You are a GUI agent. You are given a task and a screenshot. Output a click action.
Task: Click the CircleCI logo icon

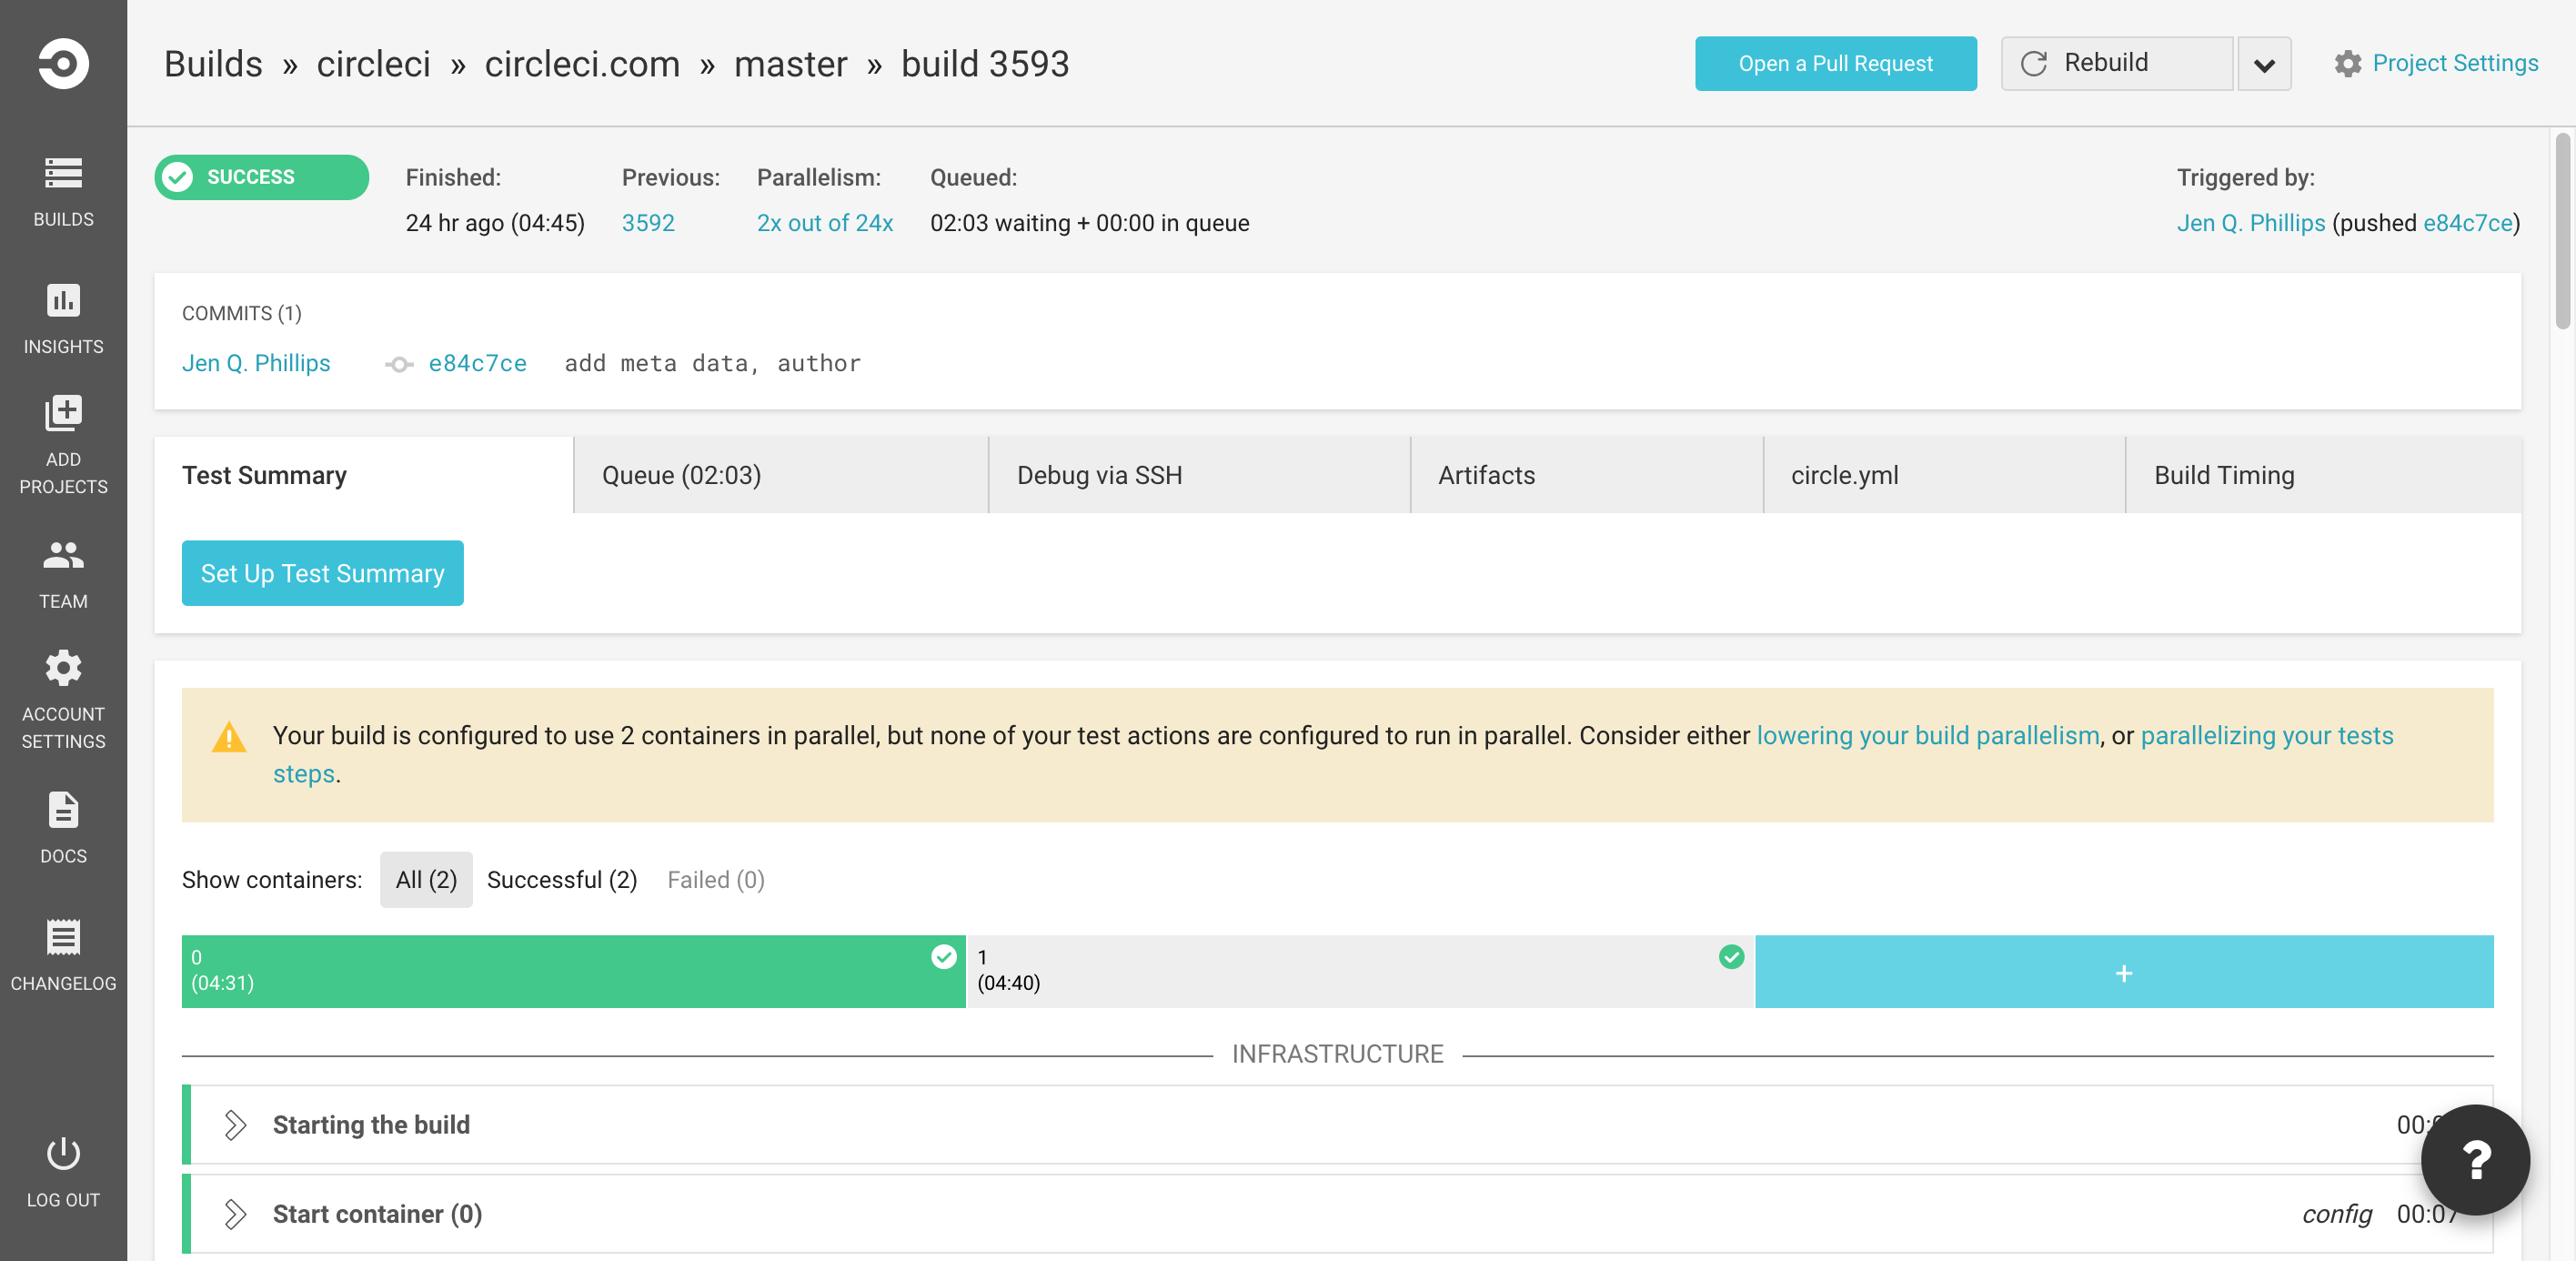pos(63,64)
